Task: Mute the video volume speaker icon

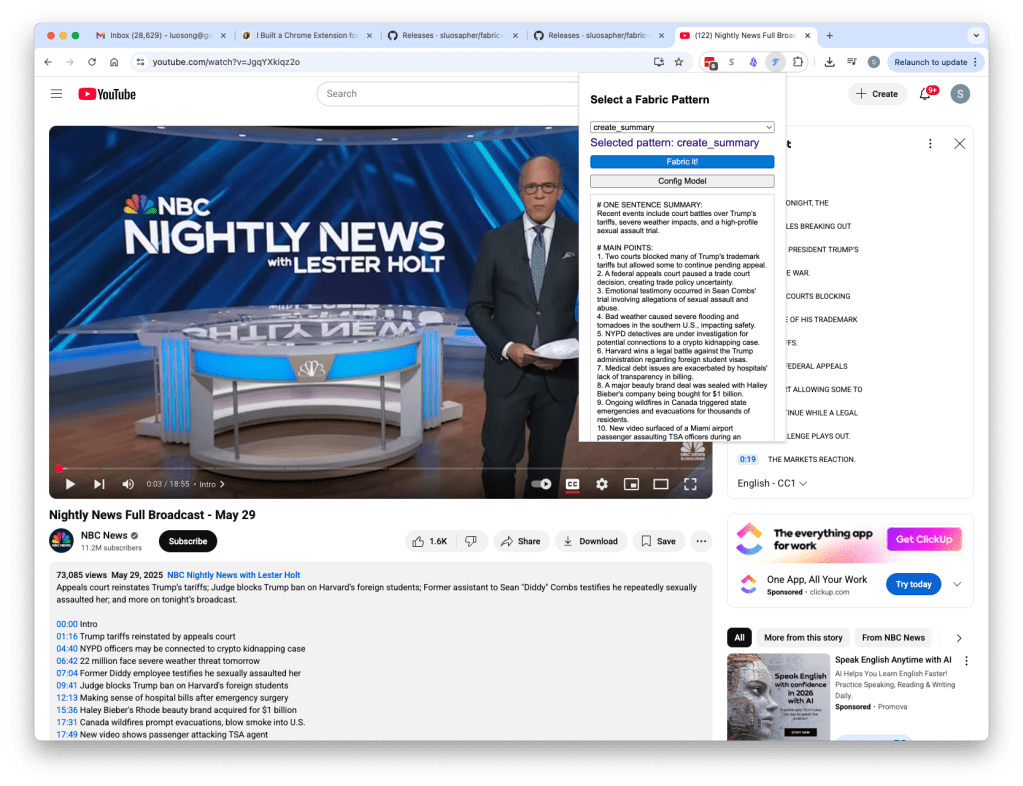Action: (x=128, y=484)
